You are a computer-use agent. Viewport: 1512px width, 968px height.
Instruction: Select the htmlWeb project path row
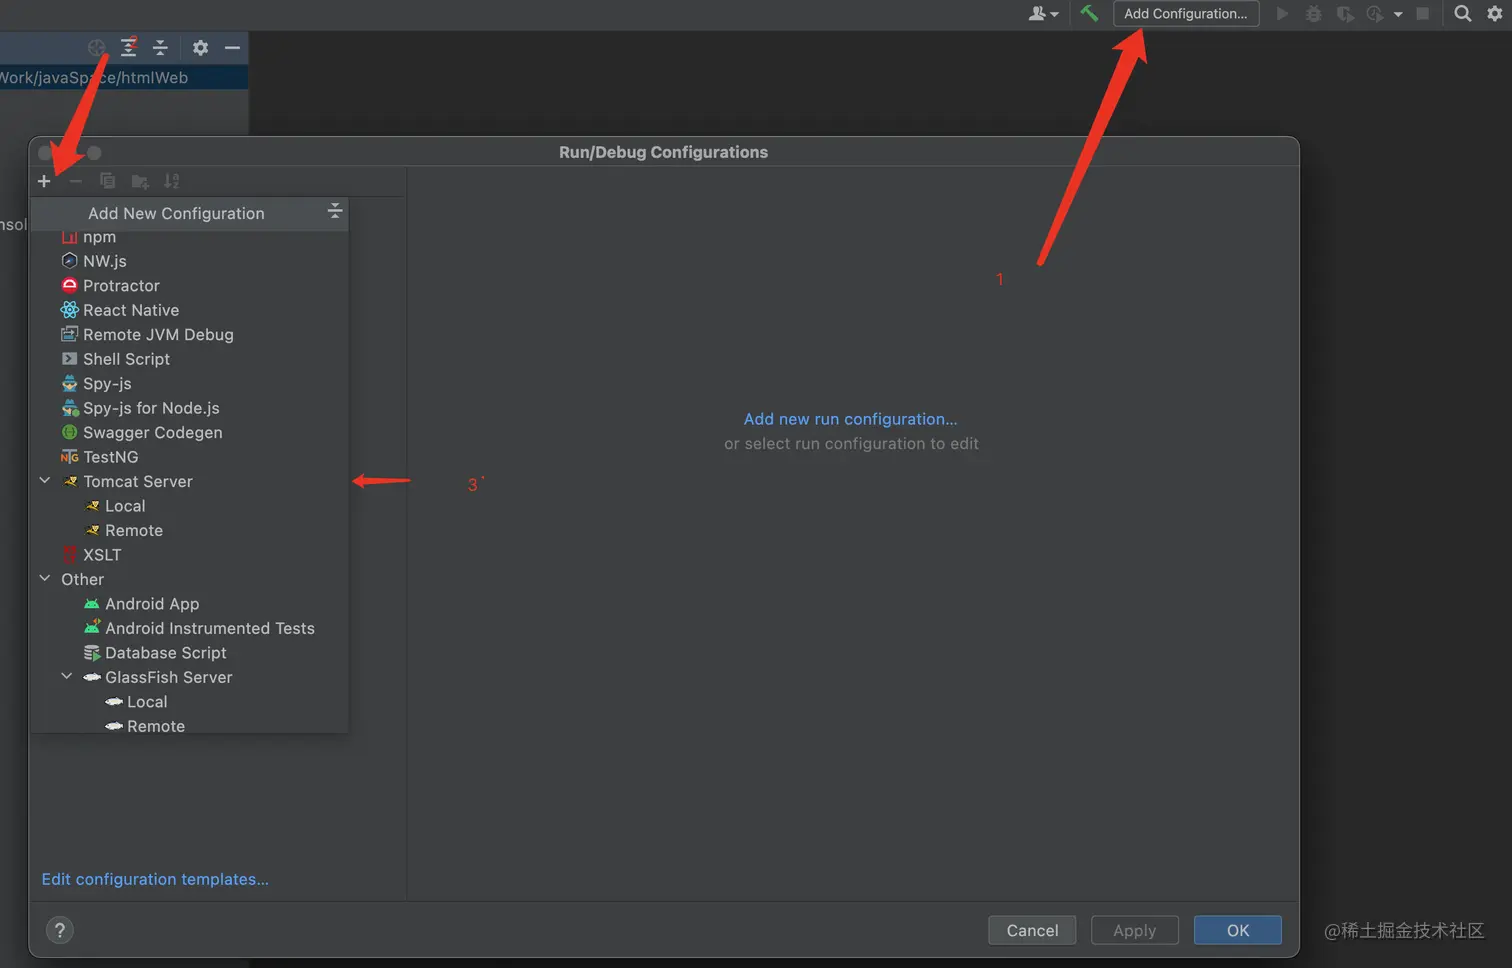pyautogui.click(x=124, y=78)
